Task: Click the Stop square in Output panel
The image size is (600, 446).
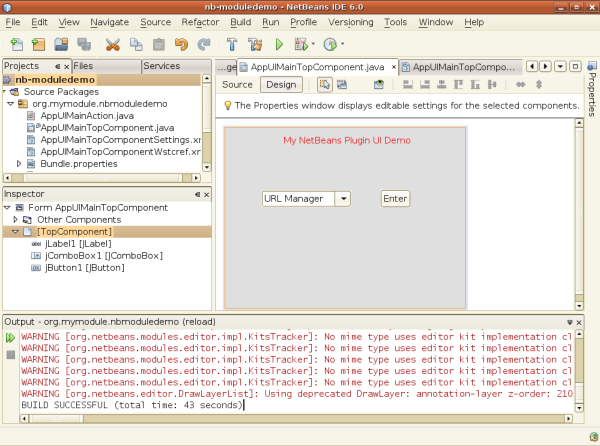Action: tap(11, 355)
